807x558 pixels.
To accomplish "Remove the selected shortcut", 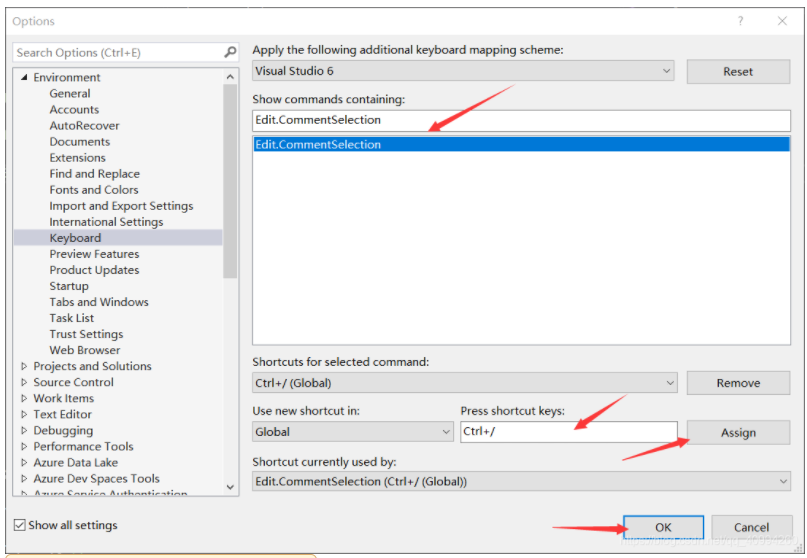I will (738, 383).
